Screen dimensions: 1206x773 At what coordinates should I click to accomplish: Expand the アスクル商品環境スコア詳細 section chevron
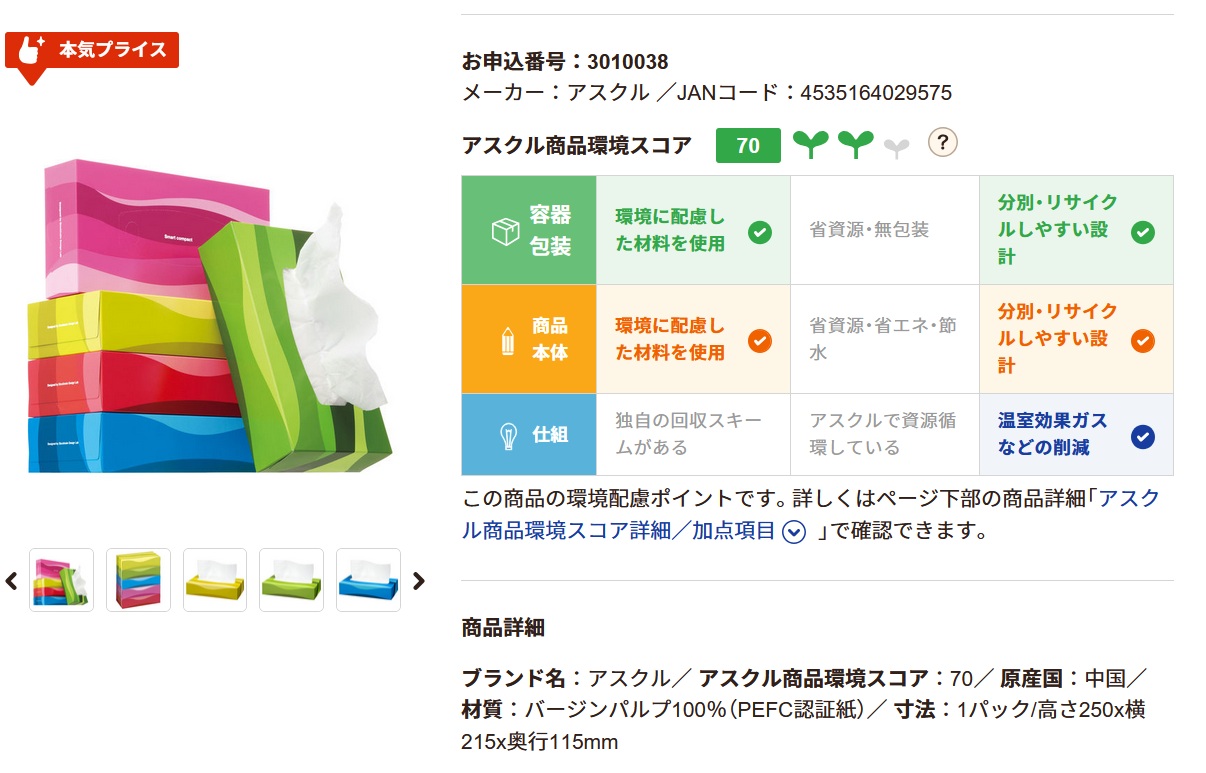(794, 531)
